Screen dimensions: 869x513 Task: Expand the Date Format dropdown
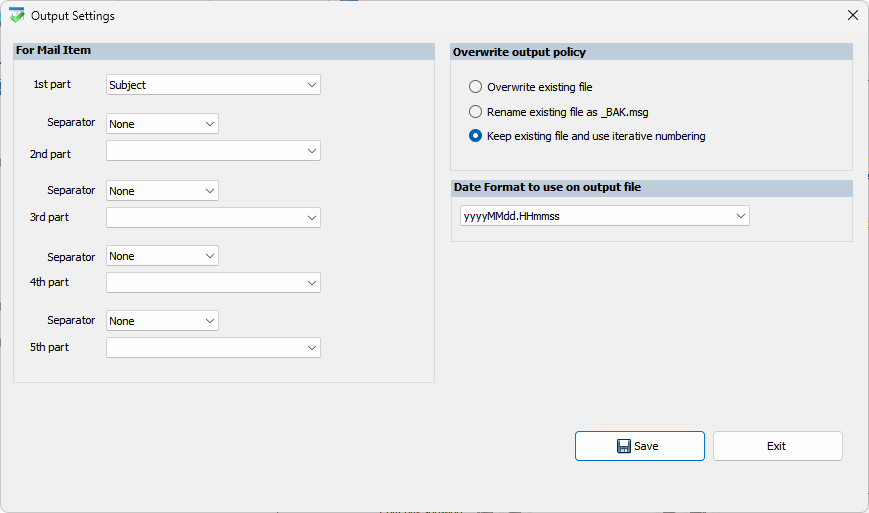[604, 216]
